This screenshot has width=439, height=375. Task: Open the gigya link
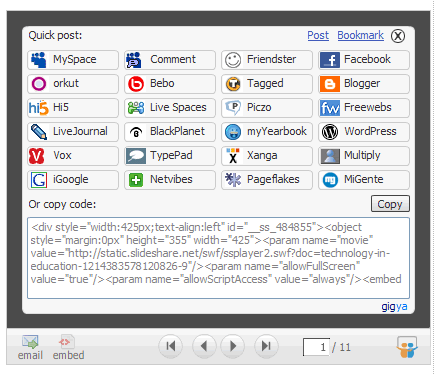pyautogui.click(x=394, y=306)
